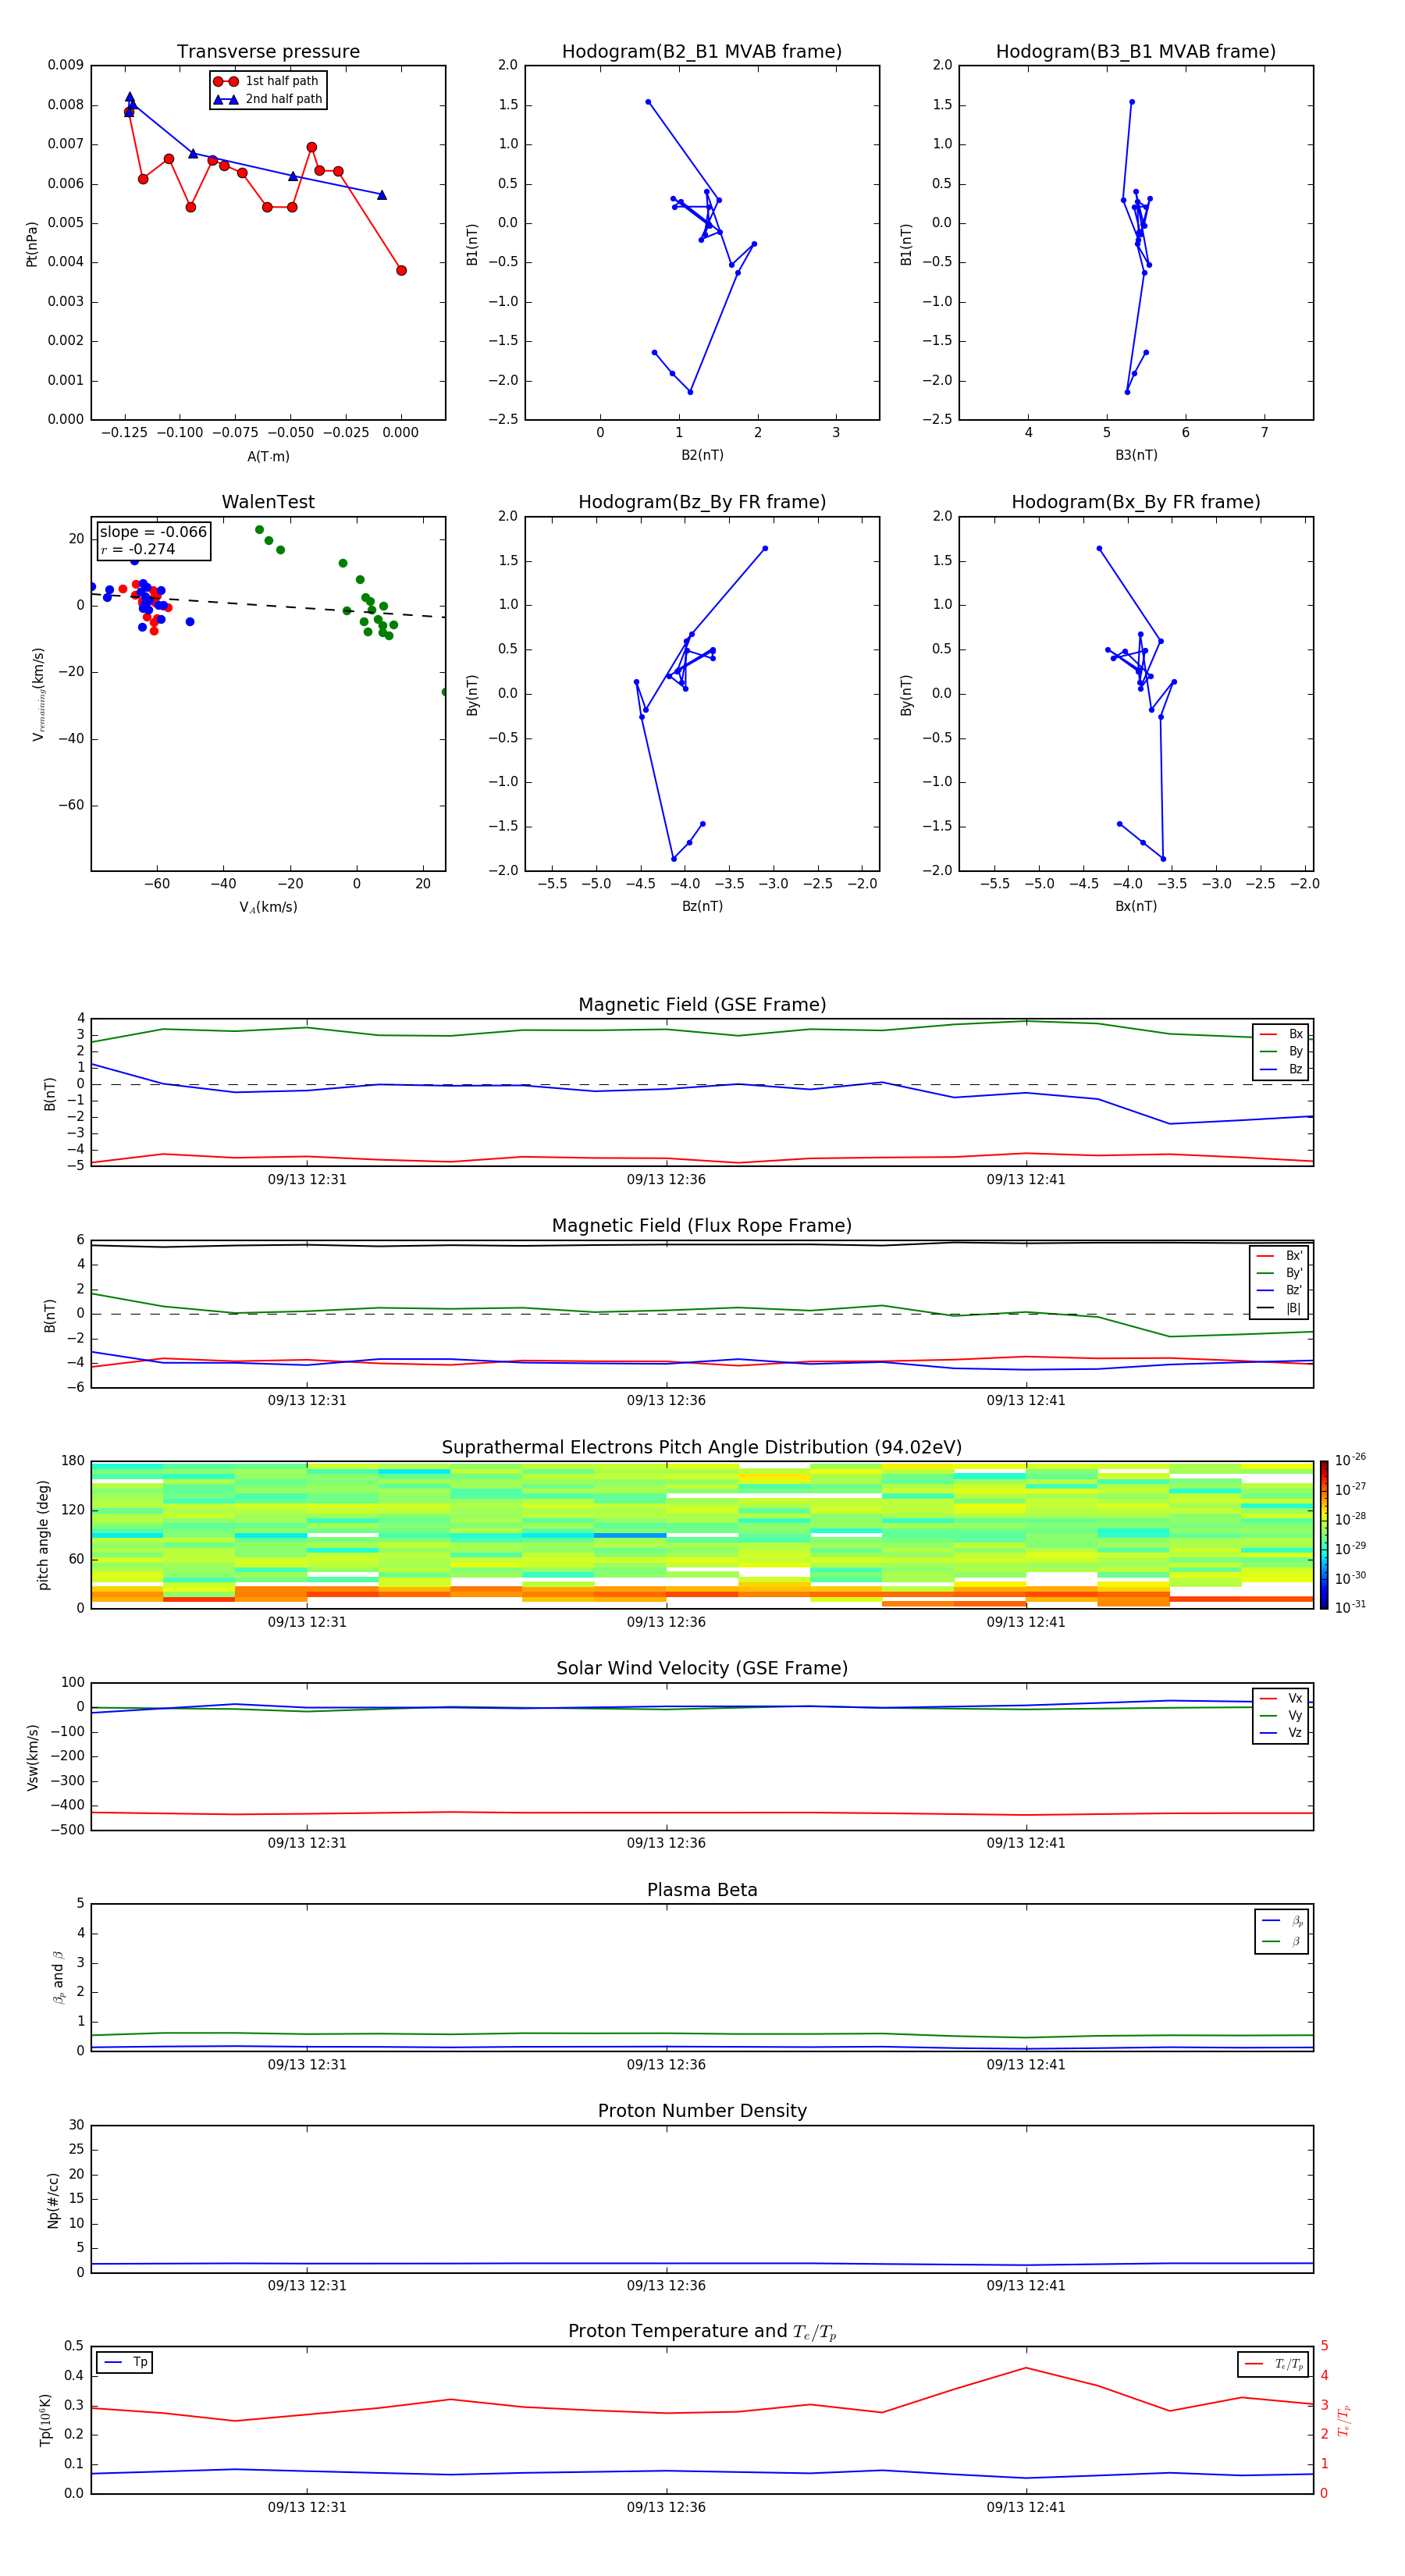Click 'βp and β' y-axis label

tap(59, 1978)
